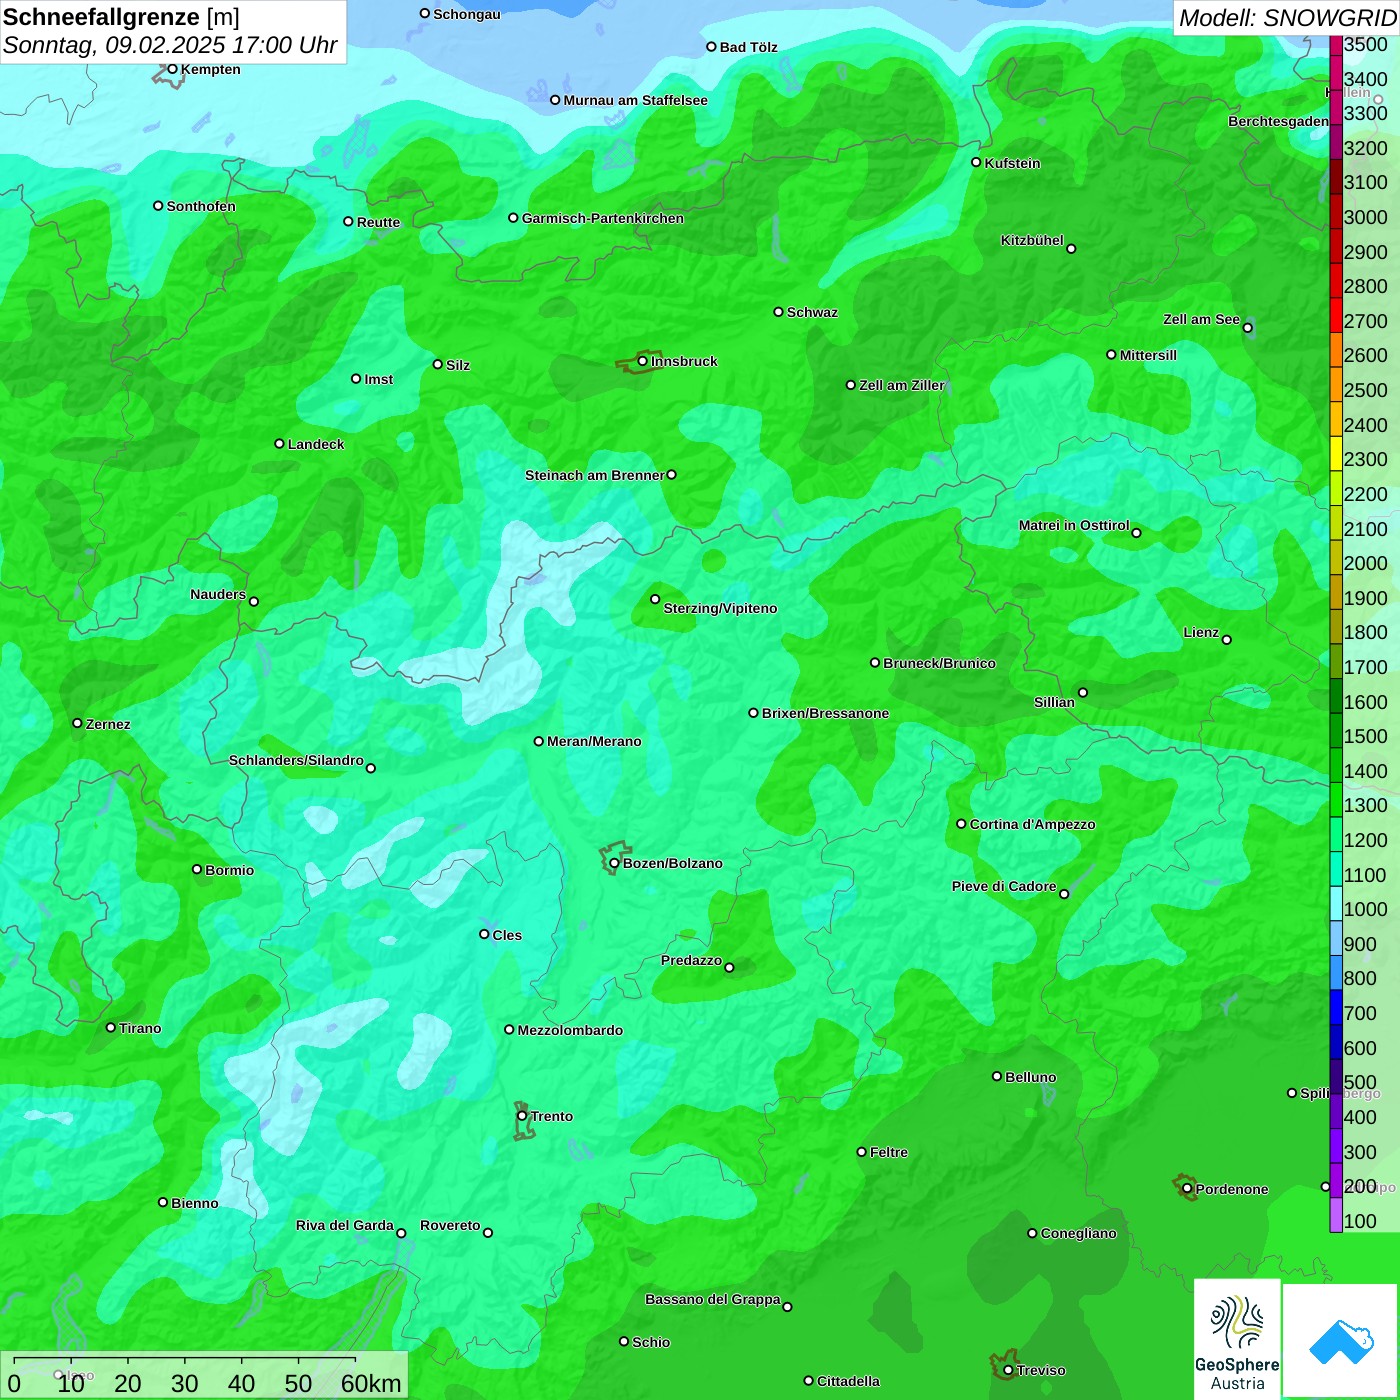This screenshot has width=1400, height=1400.
Task: Select the "Meran/Merano" place label
Action: [594, 741]
